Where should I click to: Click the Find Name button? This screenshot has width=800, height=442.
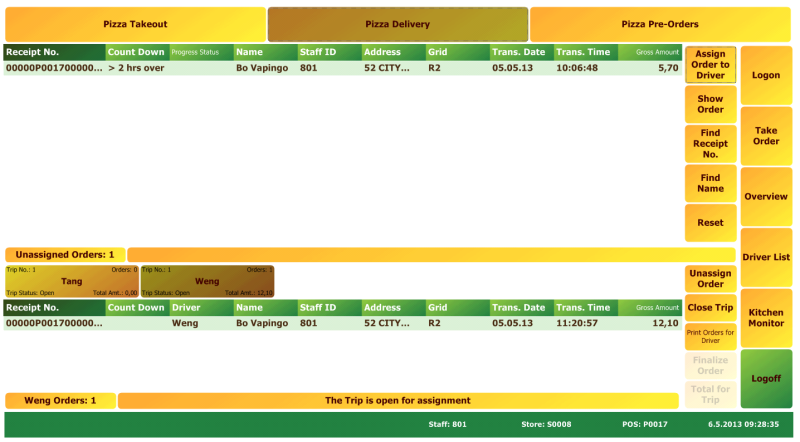[x=710, y=183]
